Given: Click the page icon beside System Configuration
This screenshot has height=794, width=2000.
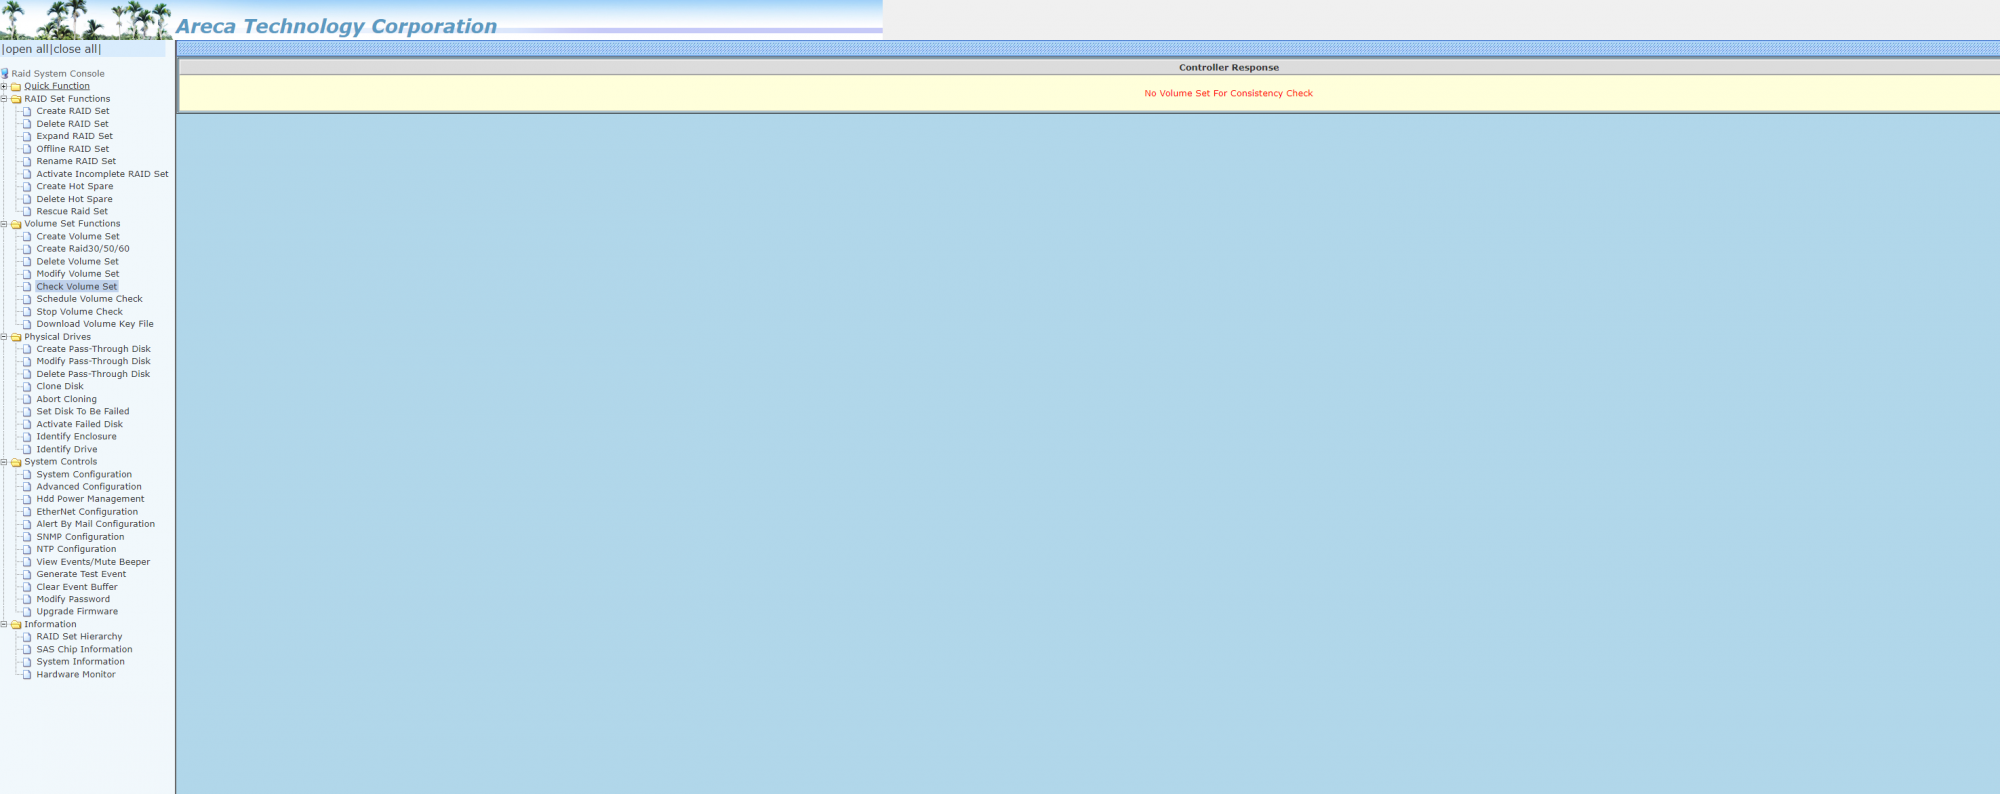Looking at the screenshot, I should [28, 475].
